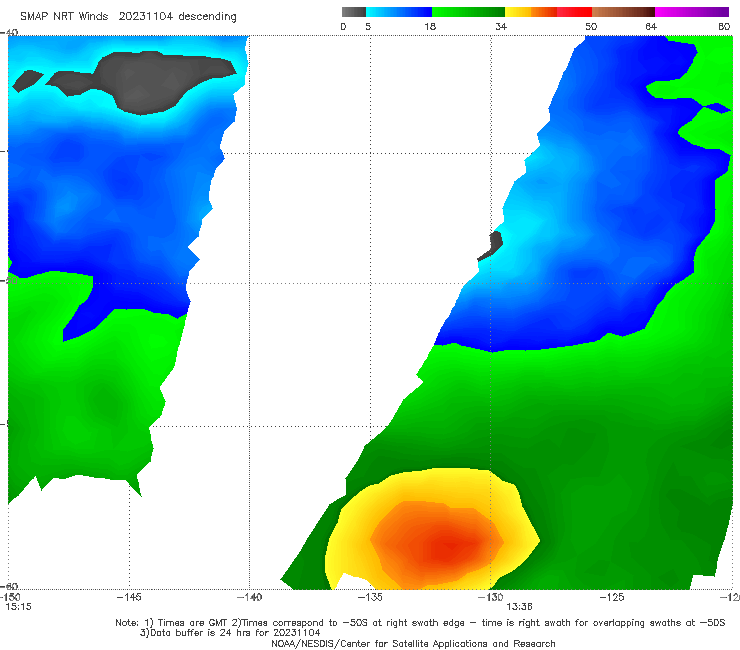Image resolution: width=740 pixels, height=650 pixels.
Task: Click the longitude label "-145"
Action: click(x=129, y=597)
